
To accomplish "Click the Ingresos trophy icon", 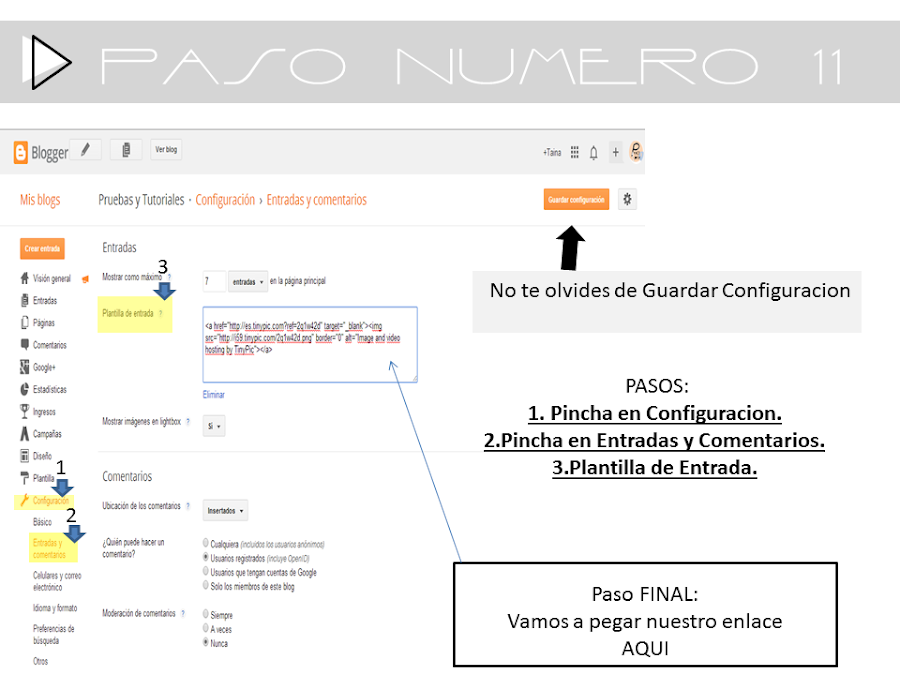I will click(24, 411).
